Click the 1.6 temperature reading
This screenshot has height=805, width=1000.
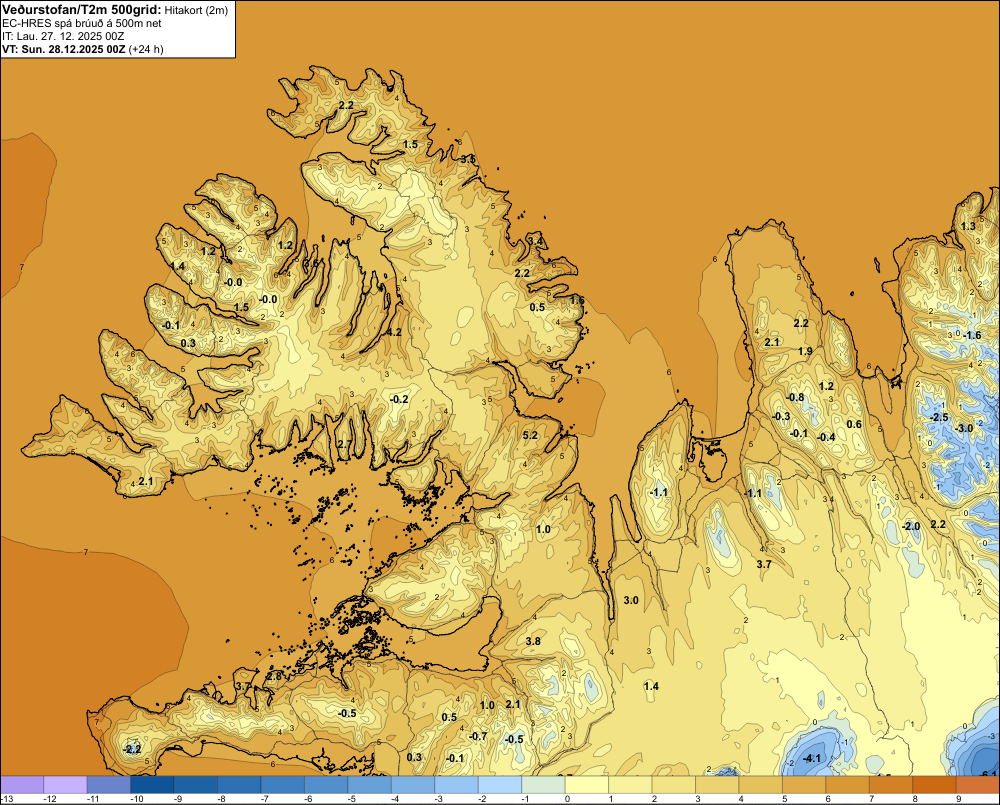pos(577,300)
